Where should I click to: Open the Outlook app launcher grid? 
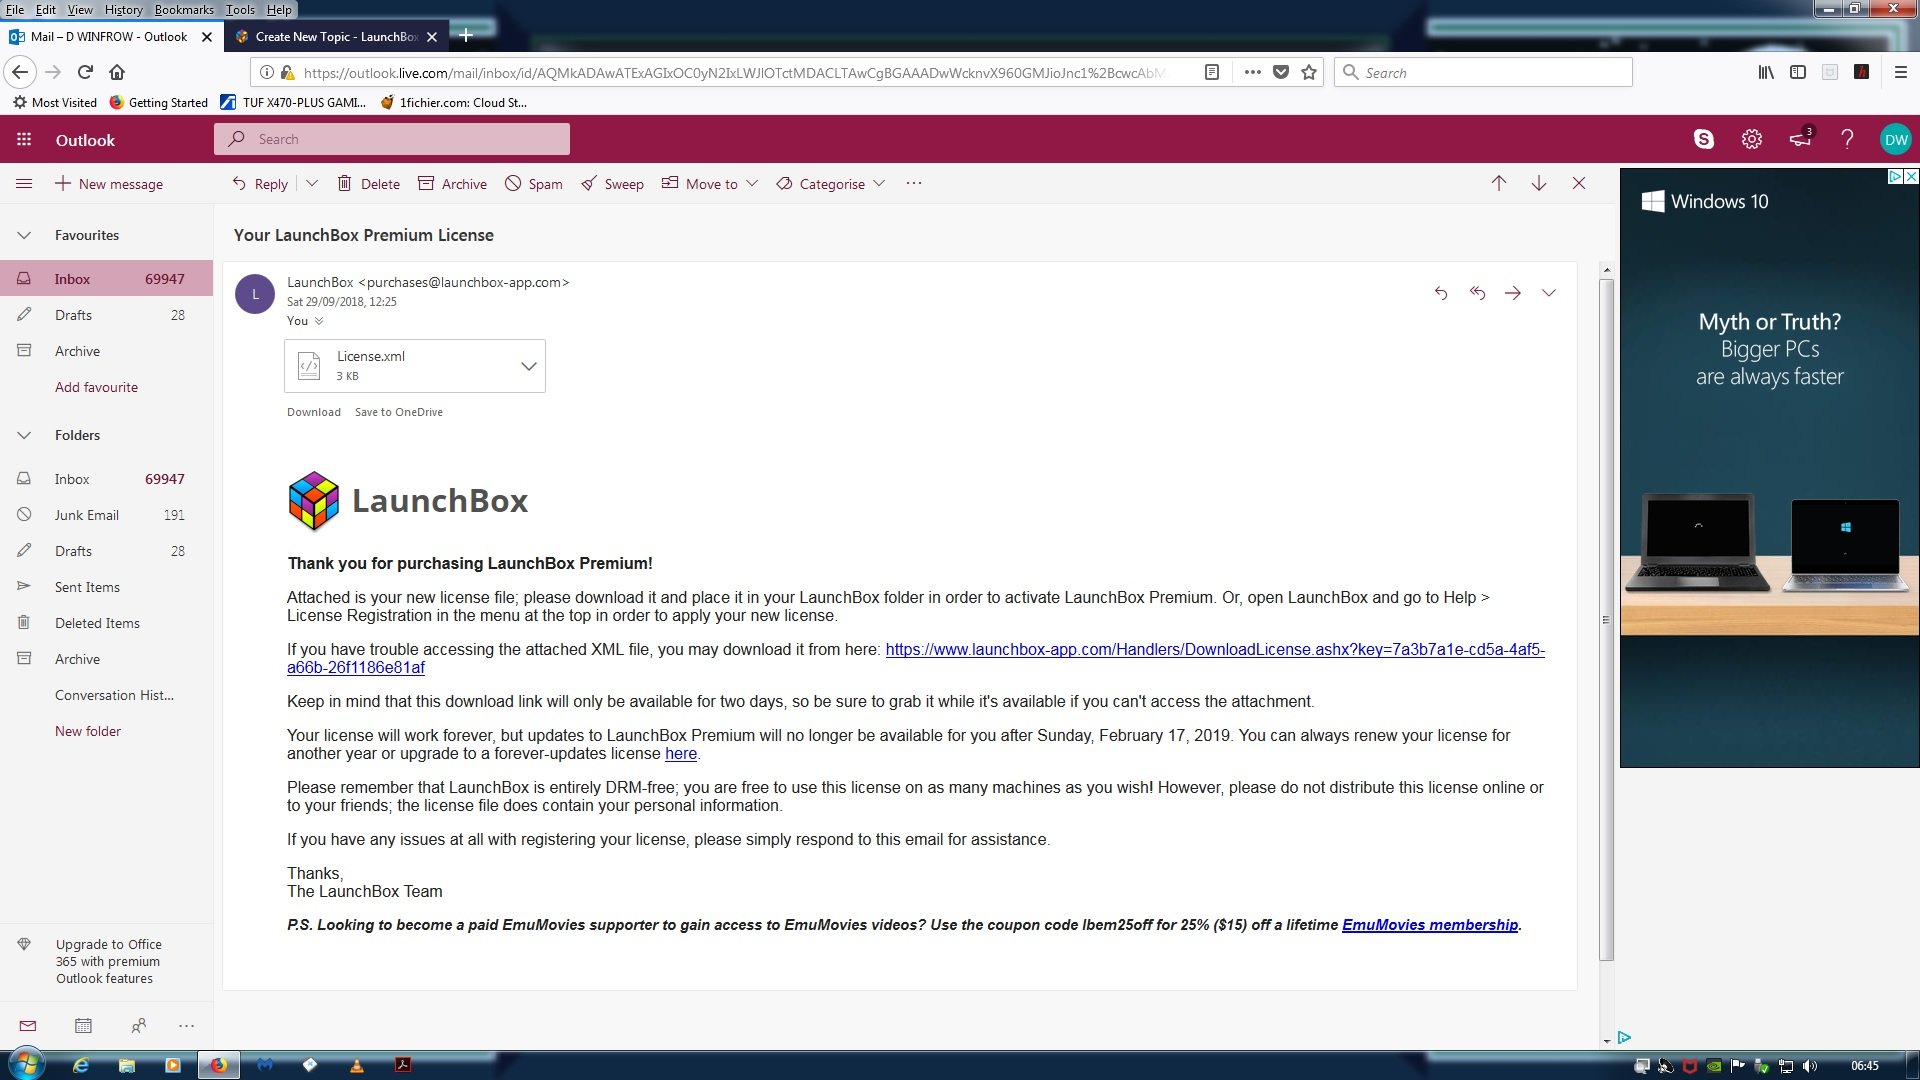tap(24, 140)
